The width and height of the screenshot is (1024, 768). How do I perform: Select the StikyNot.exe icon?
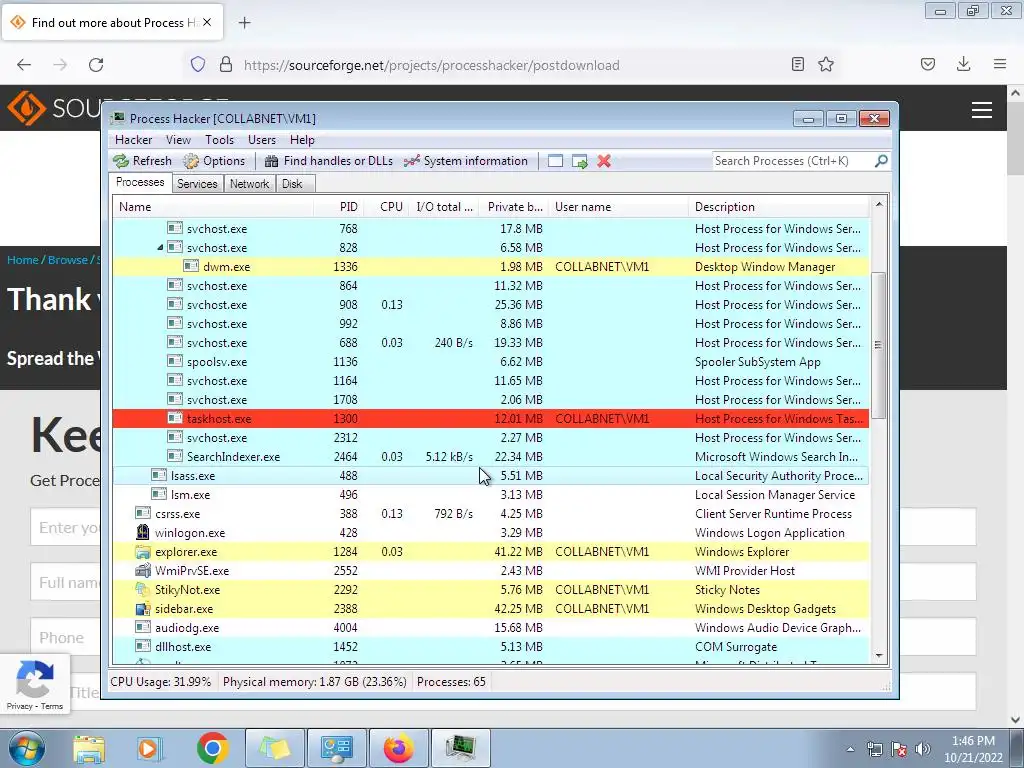(x=142, y=589)
